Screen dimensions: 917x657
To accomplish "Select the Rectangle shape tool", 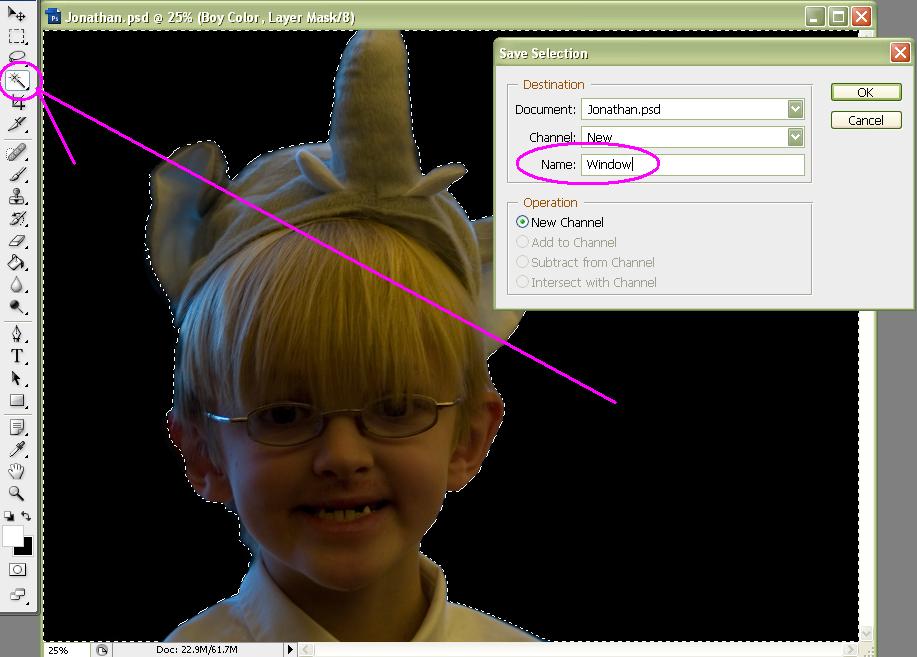I will [16, 401].
